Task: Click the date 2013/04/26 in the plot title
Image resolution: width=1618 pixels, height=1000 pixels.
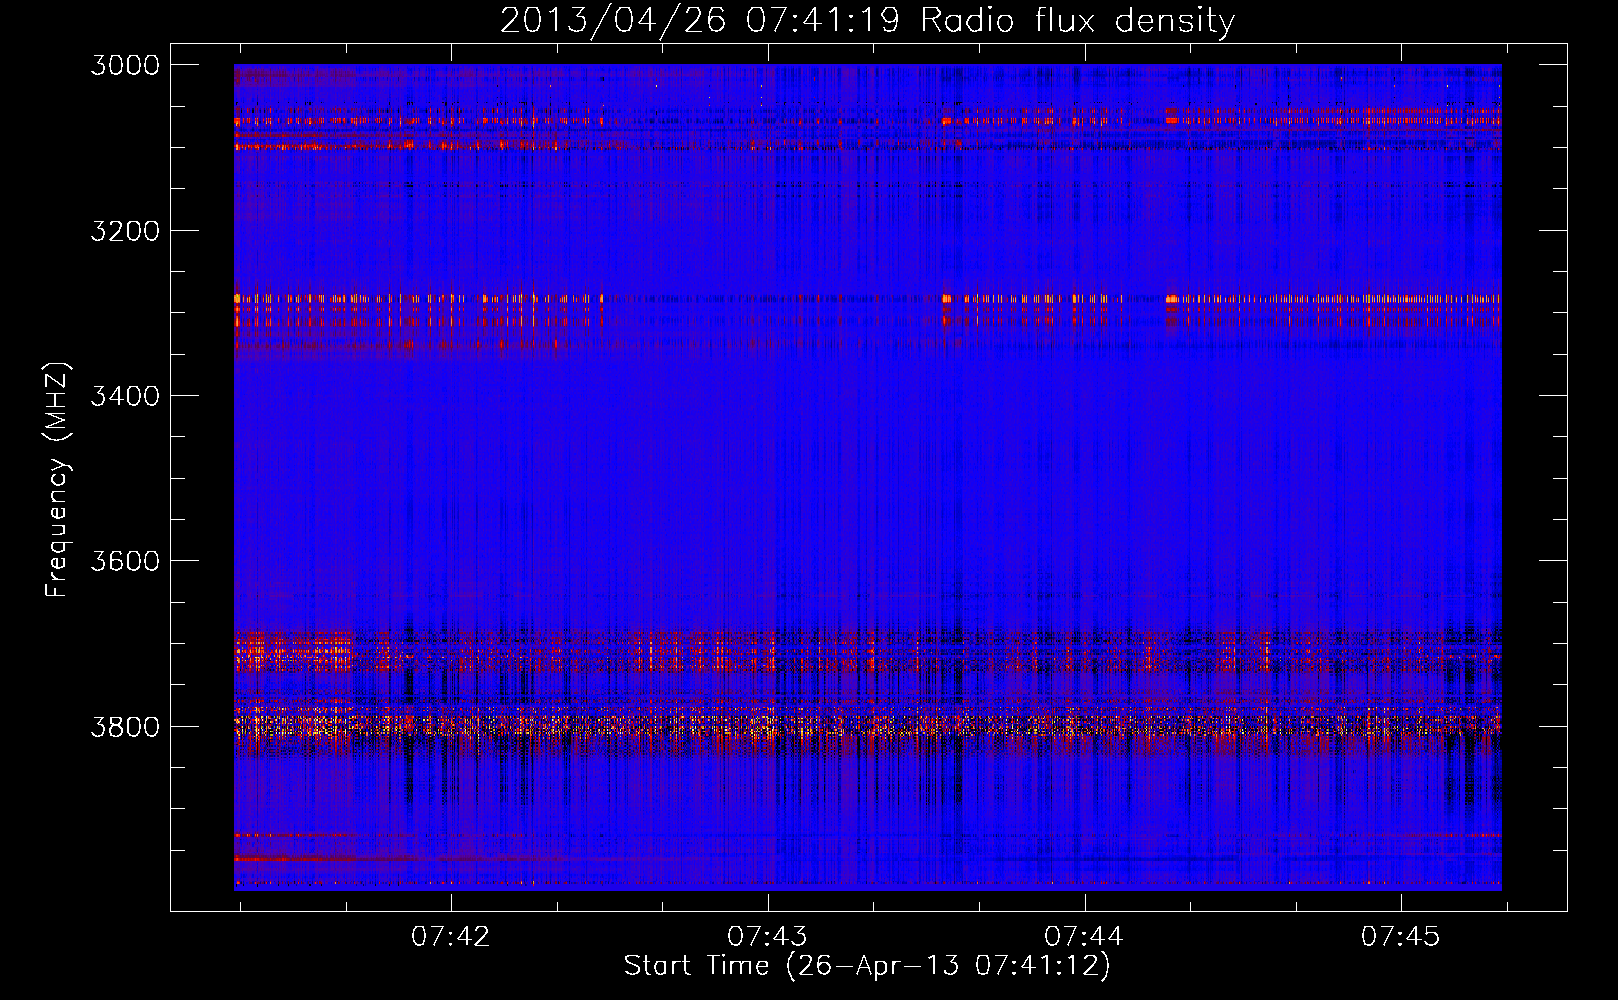Action: coord(613,21)
